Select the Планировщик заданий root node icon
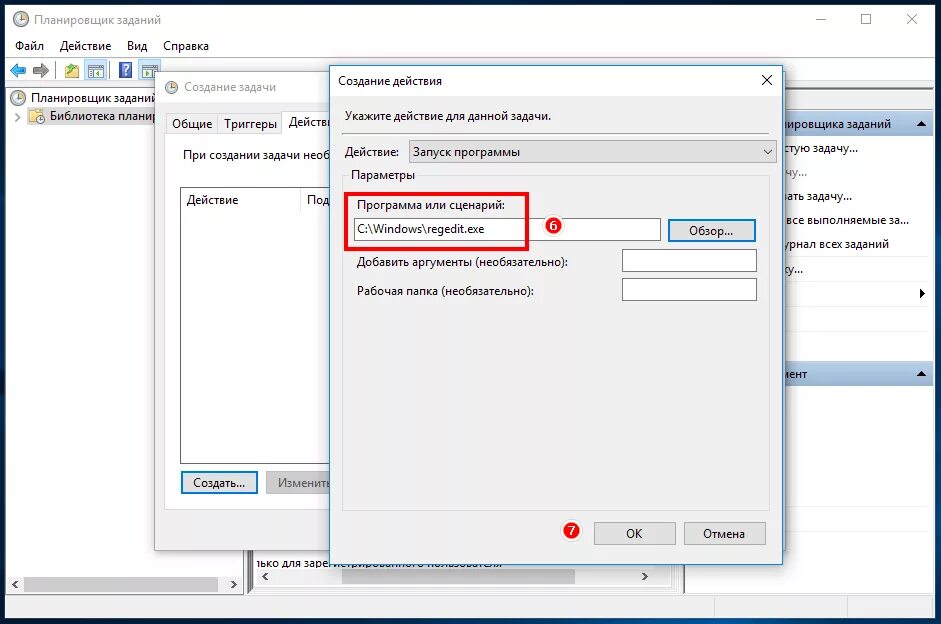The width and height of the screenshot is (941, 624). tap(18, 98)
